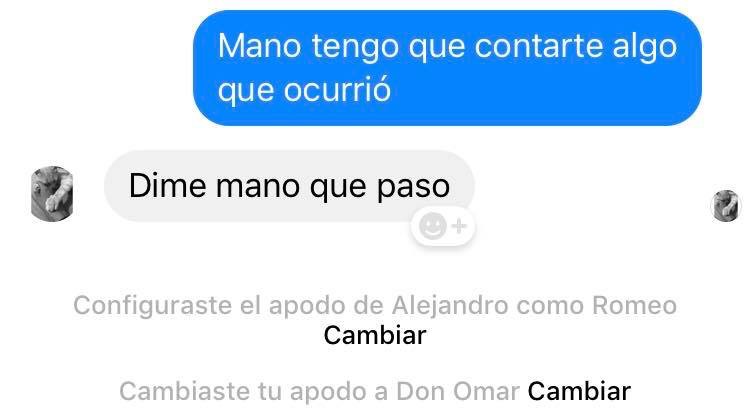Click the word "paso" in the received message

(413, 187)
